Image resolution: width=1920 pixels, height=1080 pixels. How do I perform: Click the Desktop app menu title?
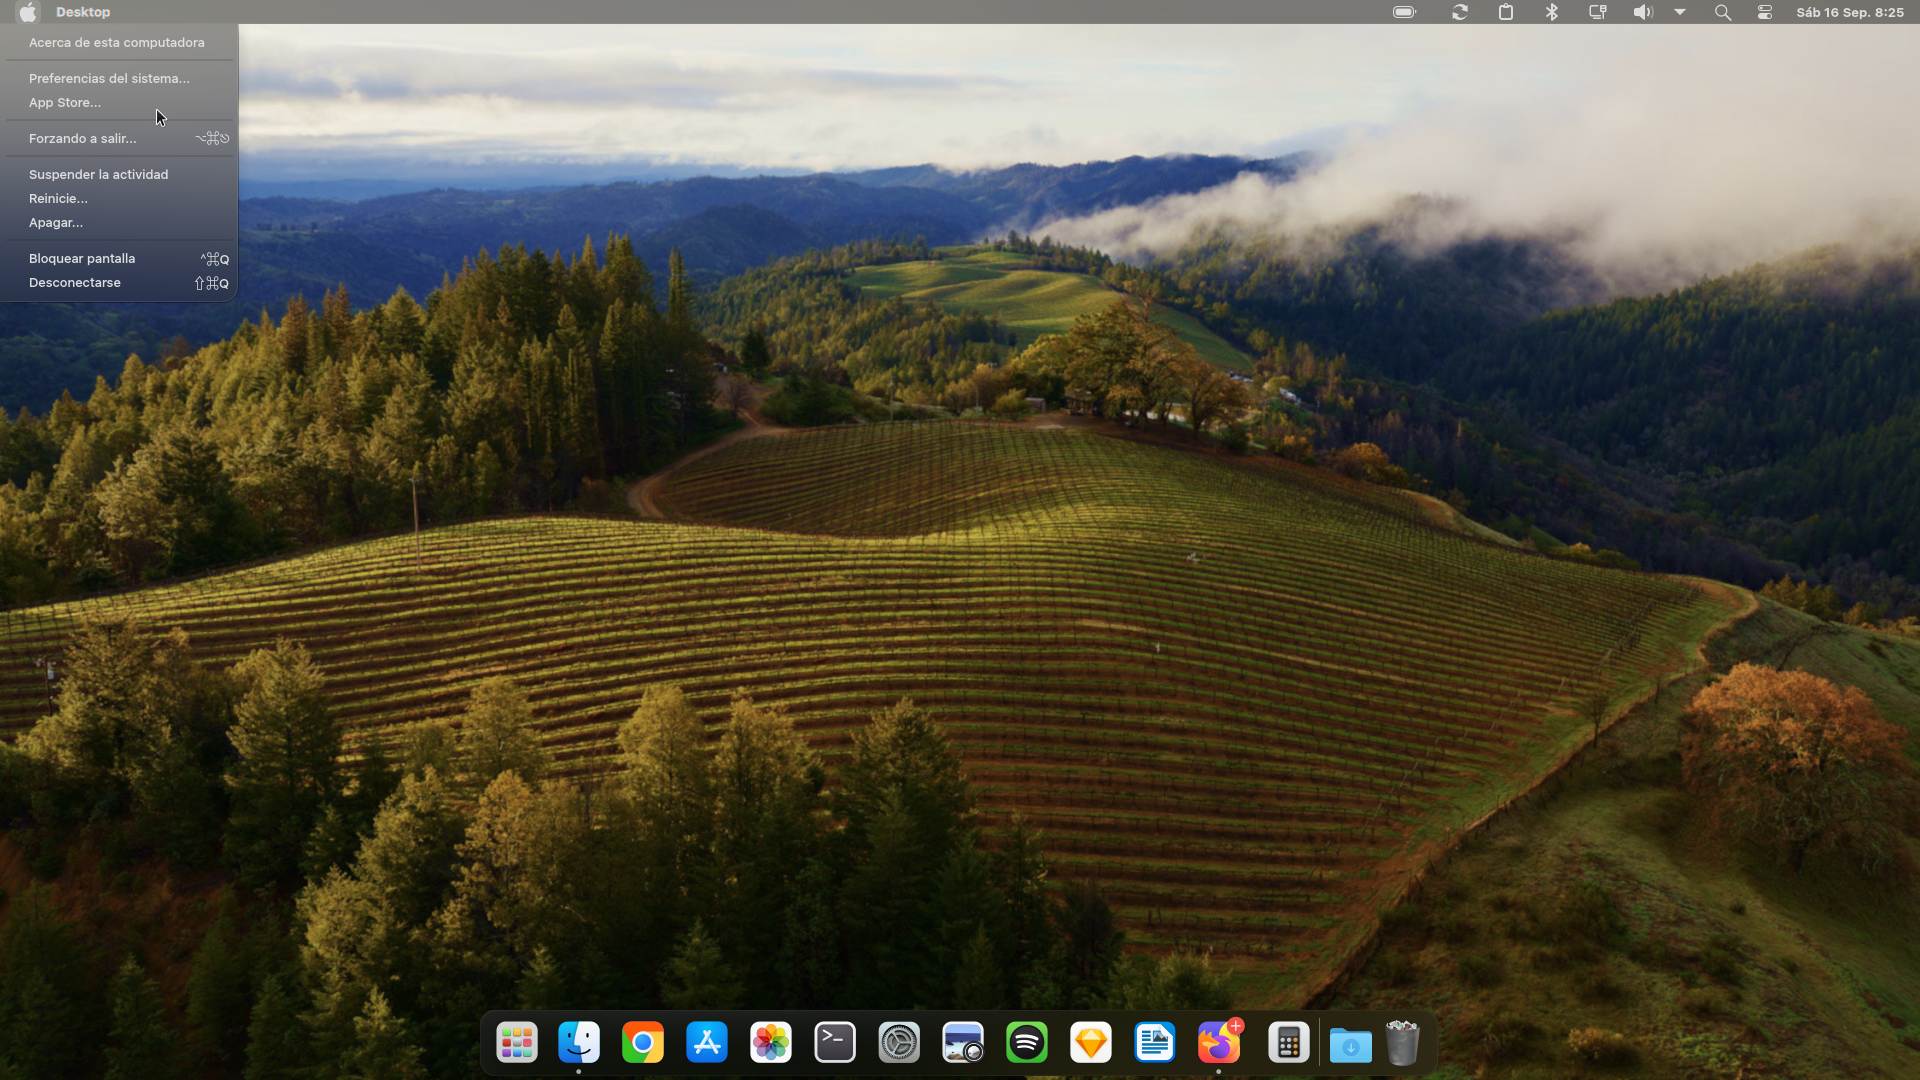[x=83, y=12]
